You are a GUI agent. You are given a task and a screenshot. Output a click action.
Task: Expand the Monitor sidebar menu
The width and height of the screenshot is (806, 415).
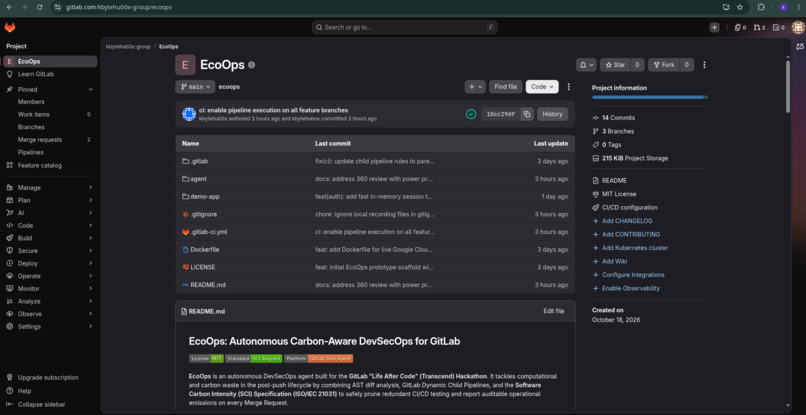click(x=49, y=288)
